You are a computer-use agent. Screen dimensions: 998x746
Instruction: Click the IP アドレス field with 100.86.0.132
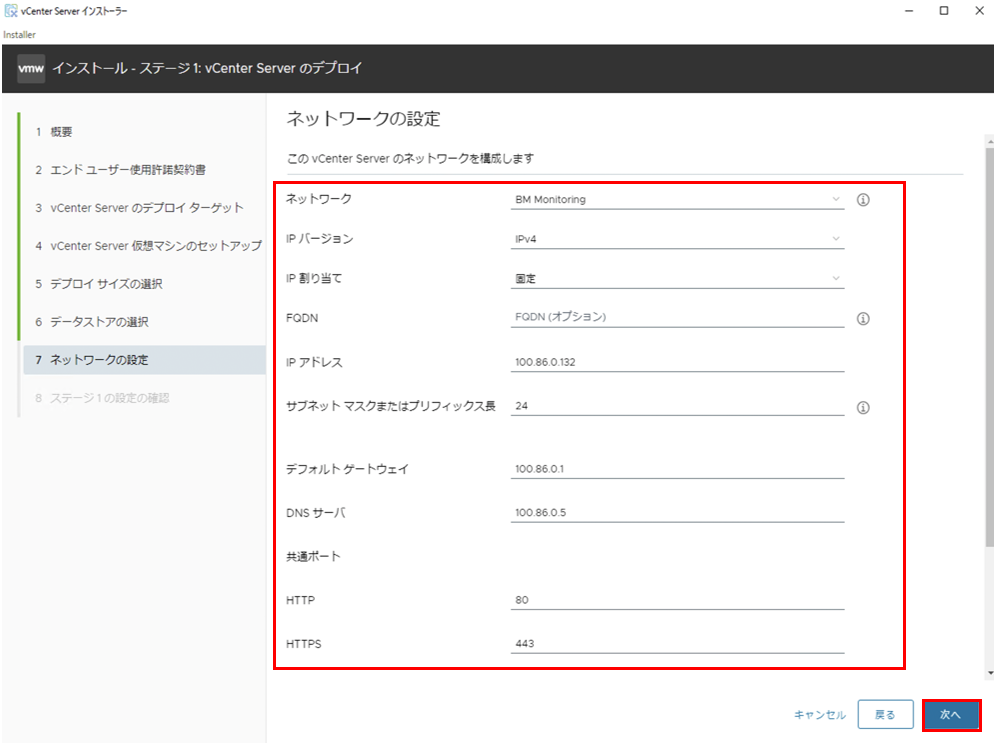(677, 362)
